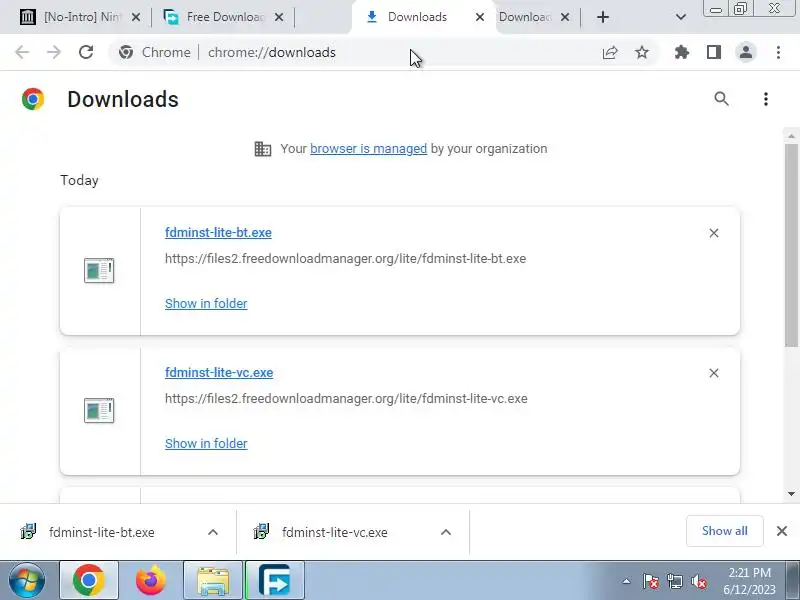
Task: Close the download shelf bar
Action: pyautogui.click(x=782, y=531)
